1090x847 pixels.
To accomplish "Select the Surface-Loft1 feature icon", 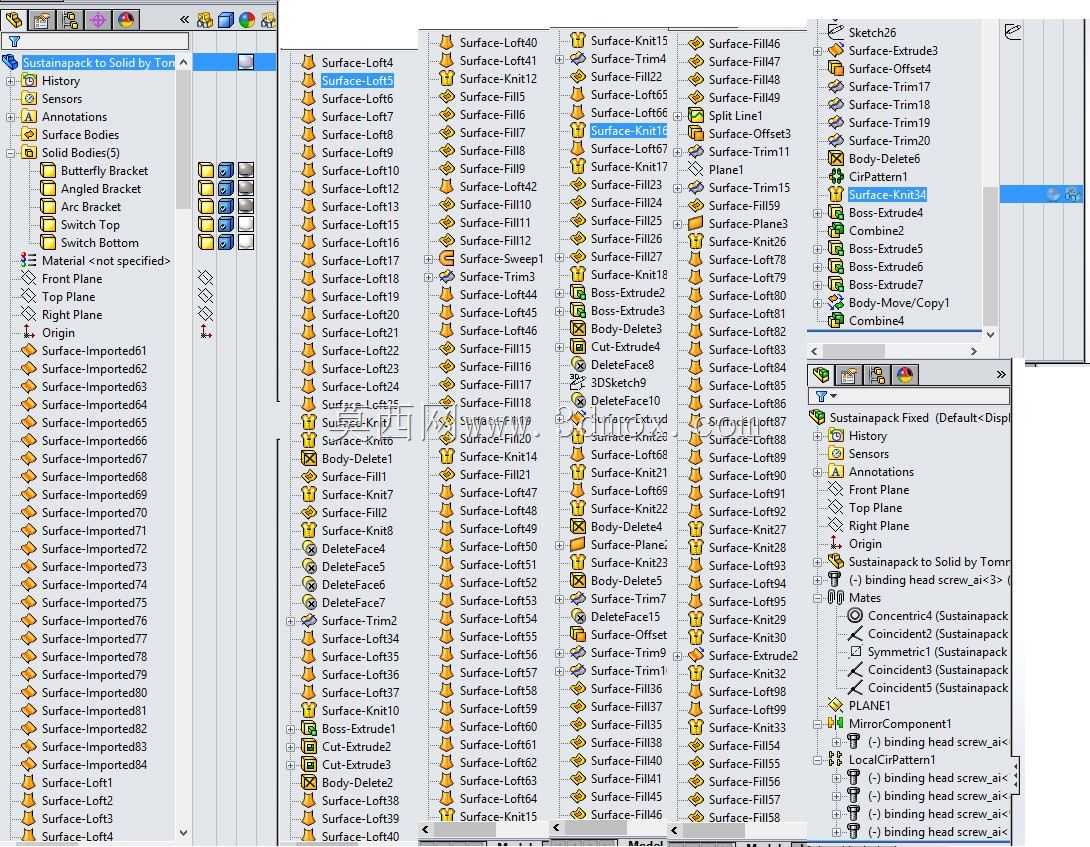I will point(29,782).
